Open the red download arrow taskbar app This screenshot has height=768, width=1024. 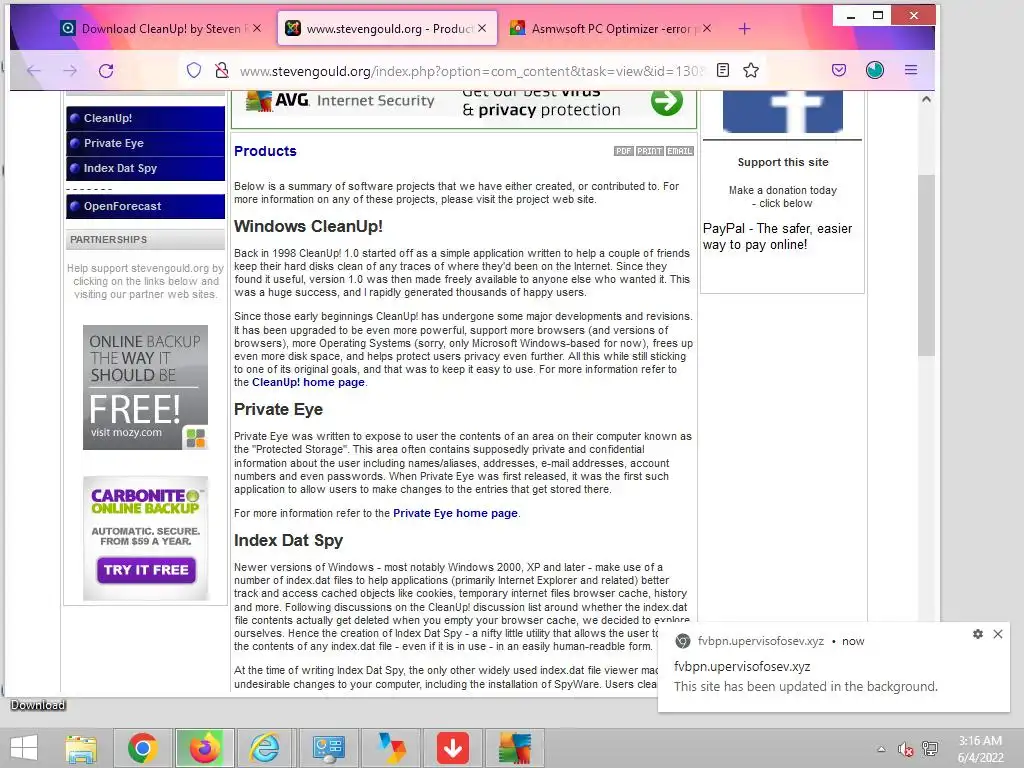[x=453, y=748]
